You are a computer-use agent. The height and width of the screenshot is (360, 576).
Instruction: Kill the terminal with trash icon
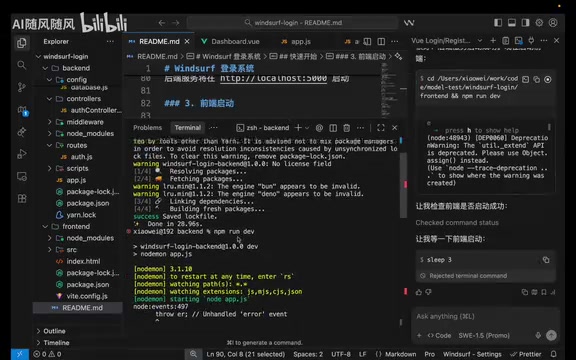(346, 128)
